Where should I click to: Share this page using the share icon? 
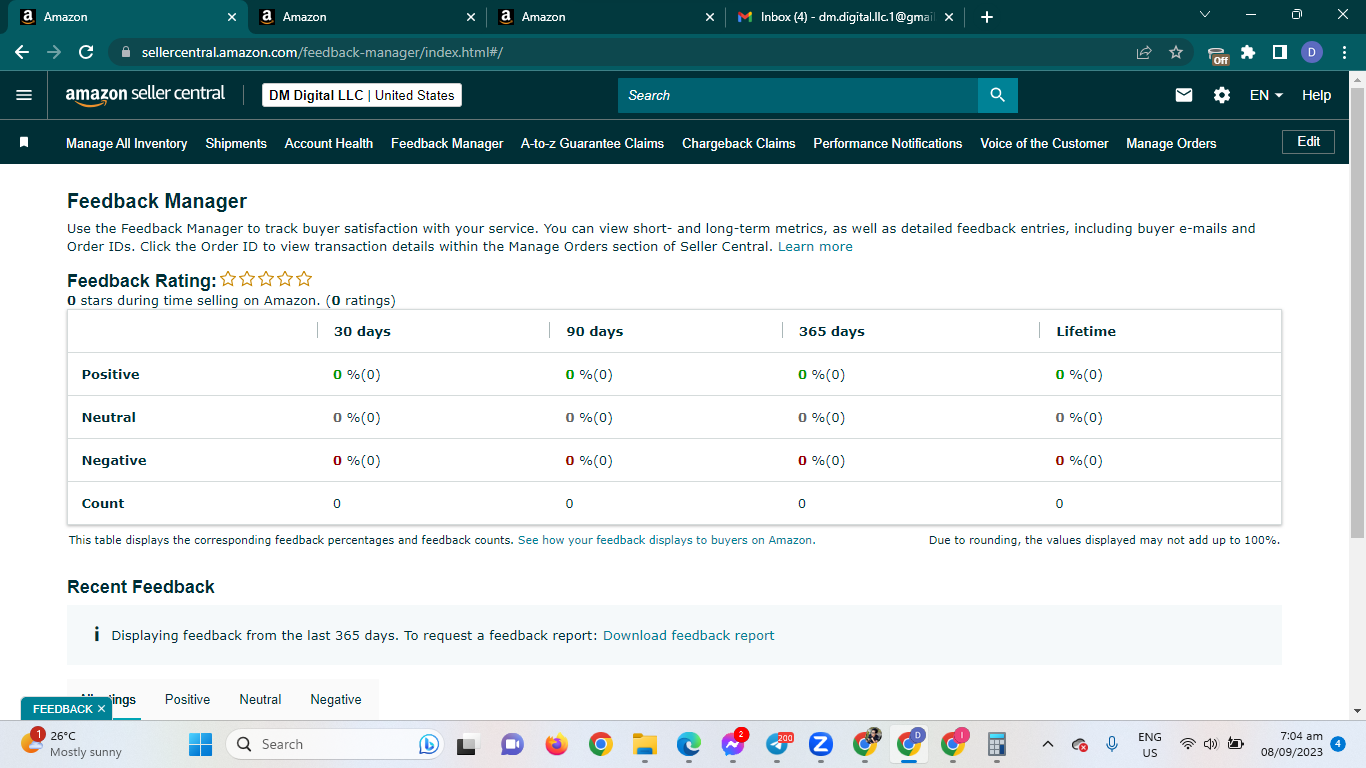(x=1144, y=52)
